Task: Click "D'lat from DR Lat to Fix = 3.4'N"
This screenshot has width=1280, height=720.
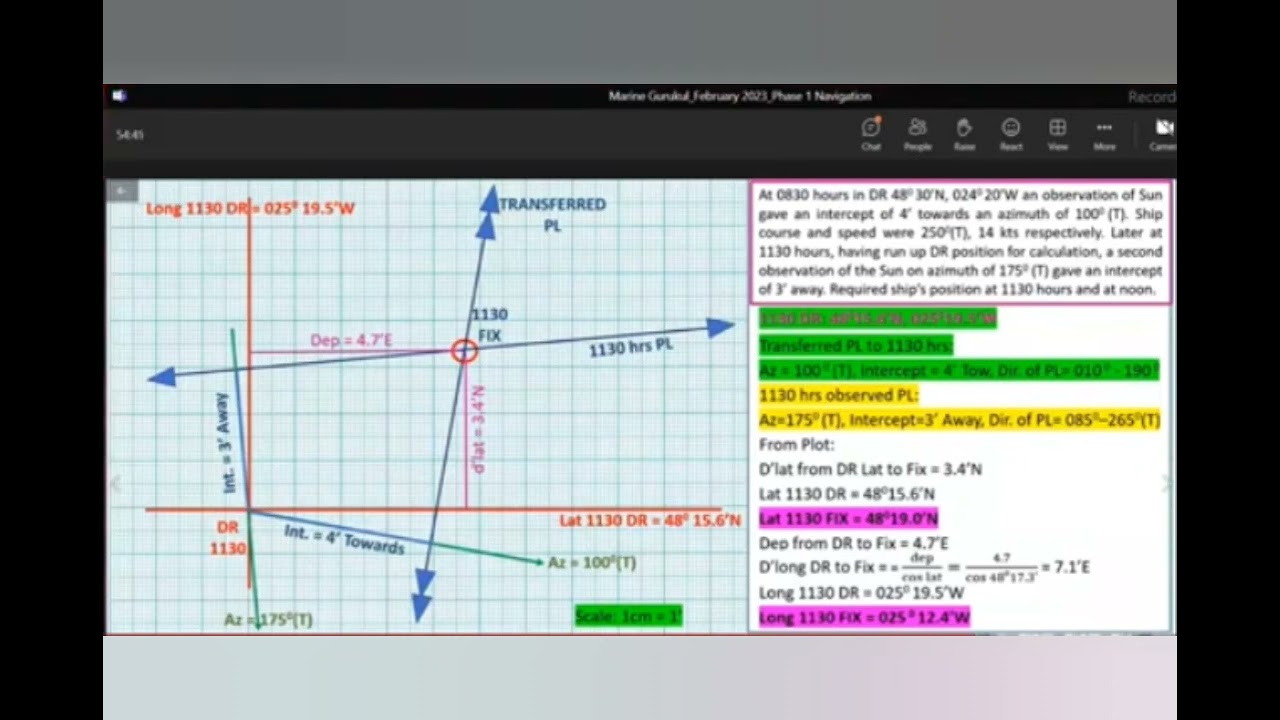Action: [870, 469]
